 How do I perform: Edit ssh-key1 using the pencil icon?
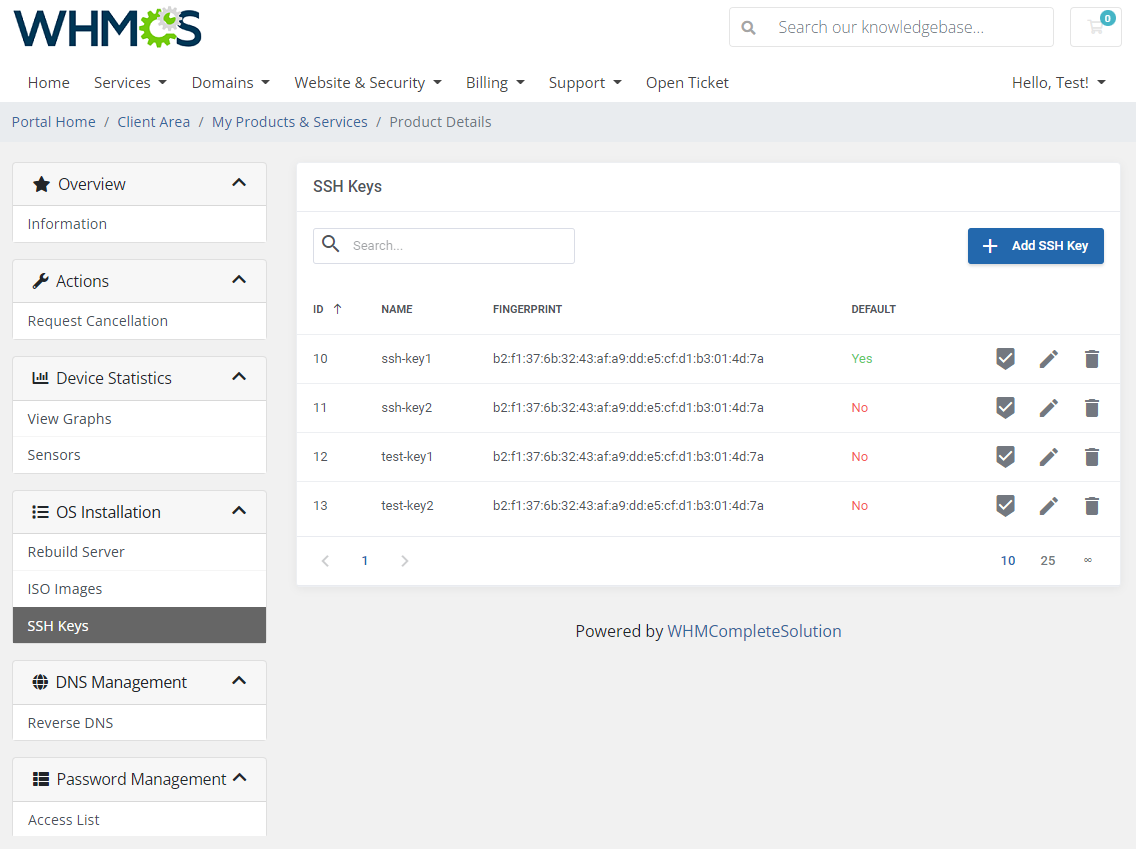click(x=1048, y=358)
